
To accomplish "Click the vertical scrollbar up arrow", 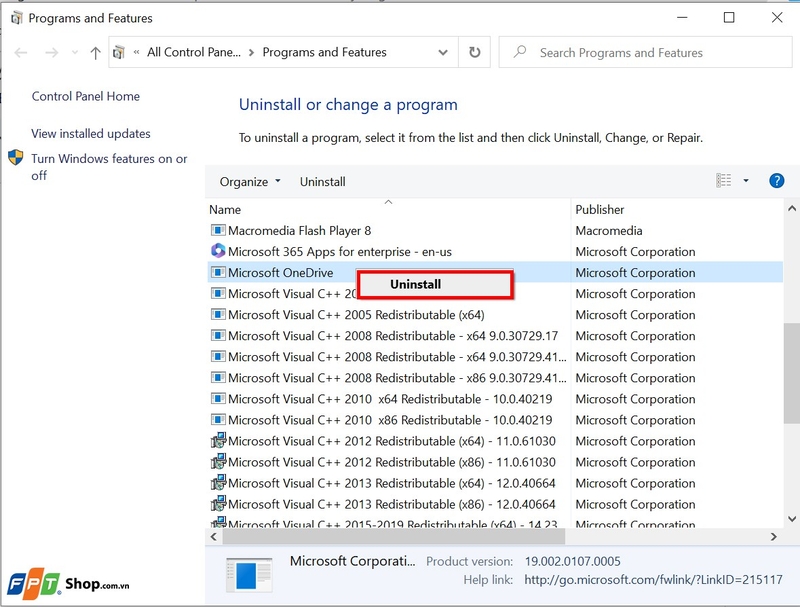I will click(x=792, y=208).
